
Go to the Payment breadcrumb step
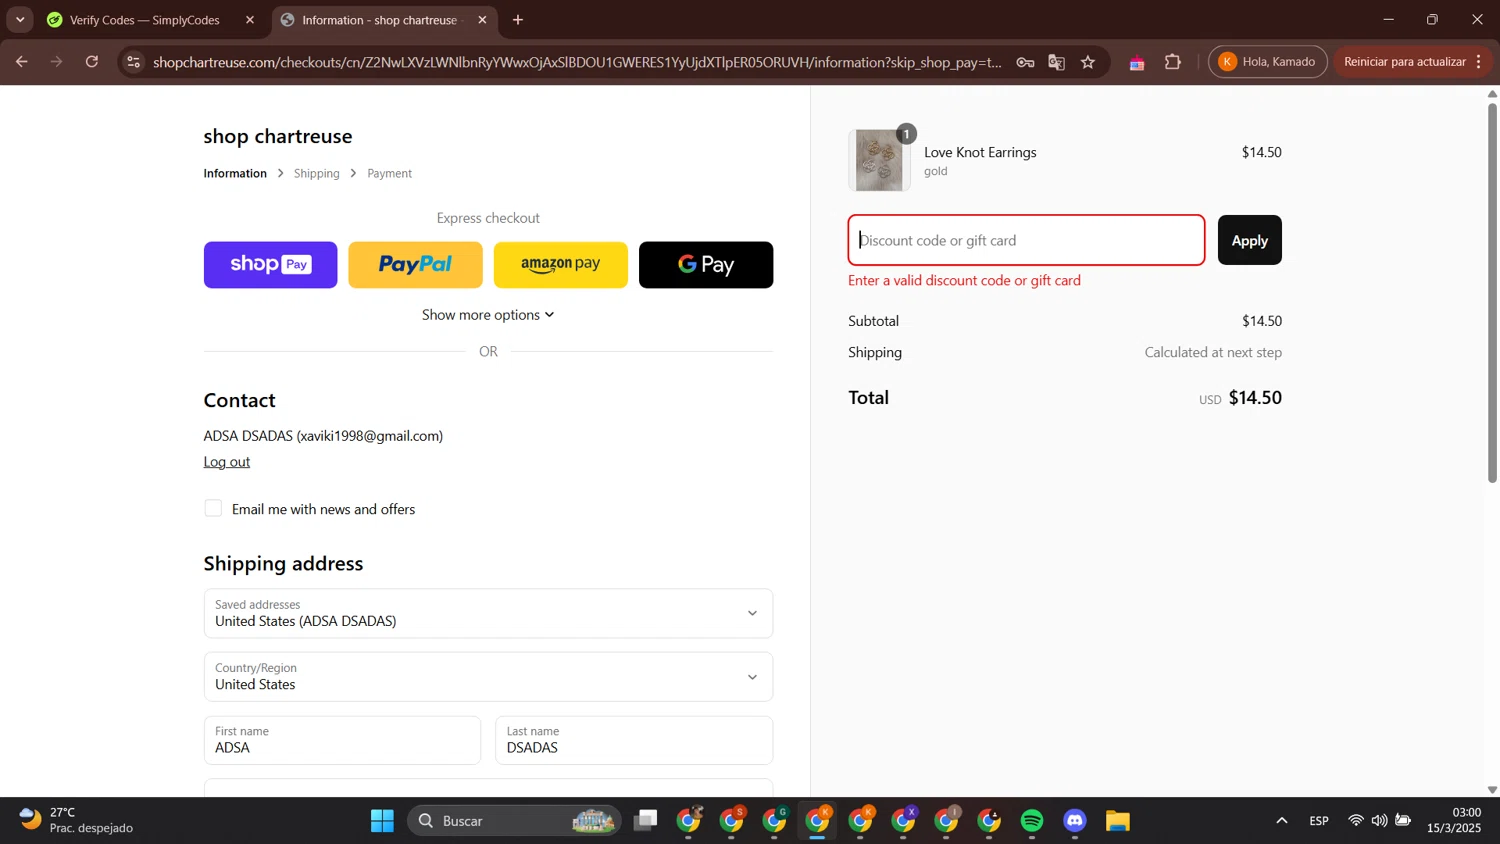click(x=389, y=173)
